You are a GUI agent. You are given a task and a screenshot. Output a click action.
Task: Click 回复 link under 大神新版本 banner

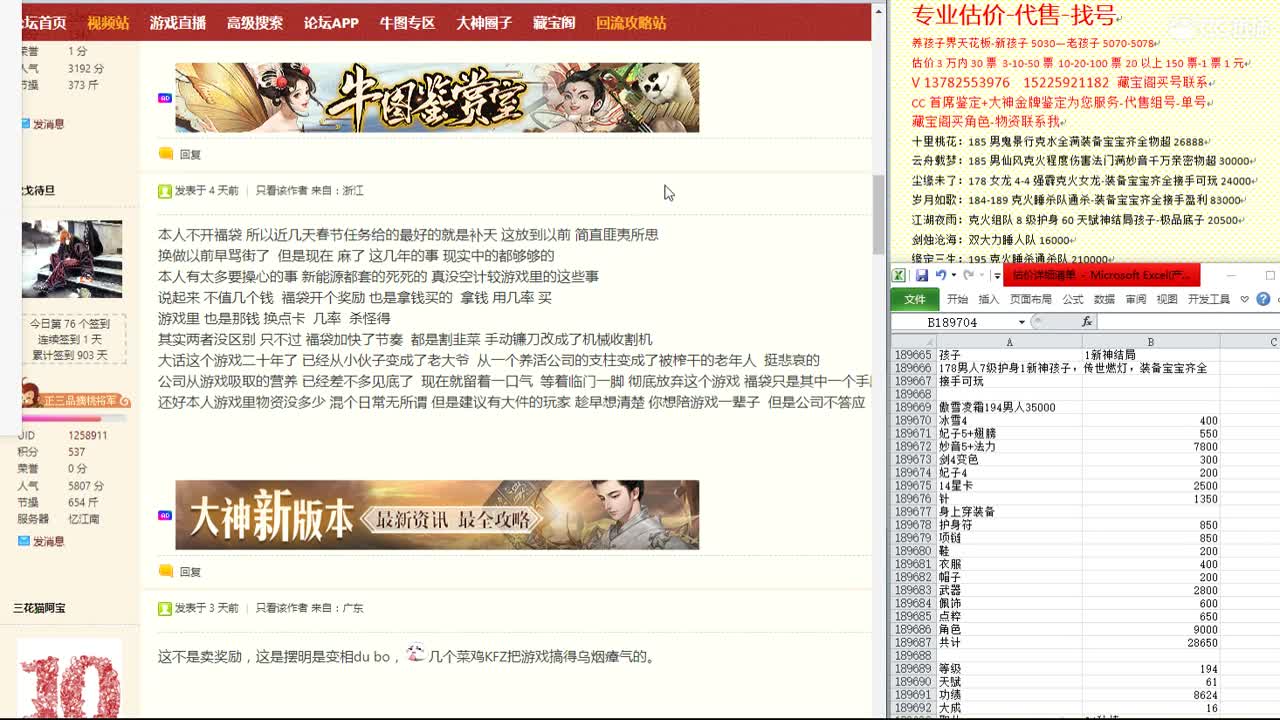(190, 571)
